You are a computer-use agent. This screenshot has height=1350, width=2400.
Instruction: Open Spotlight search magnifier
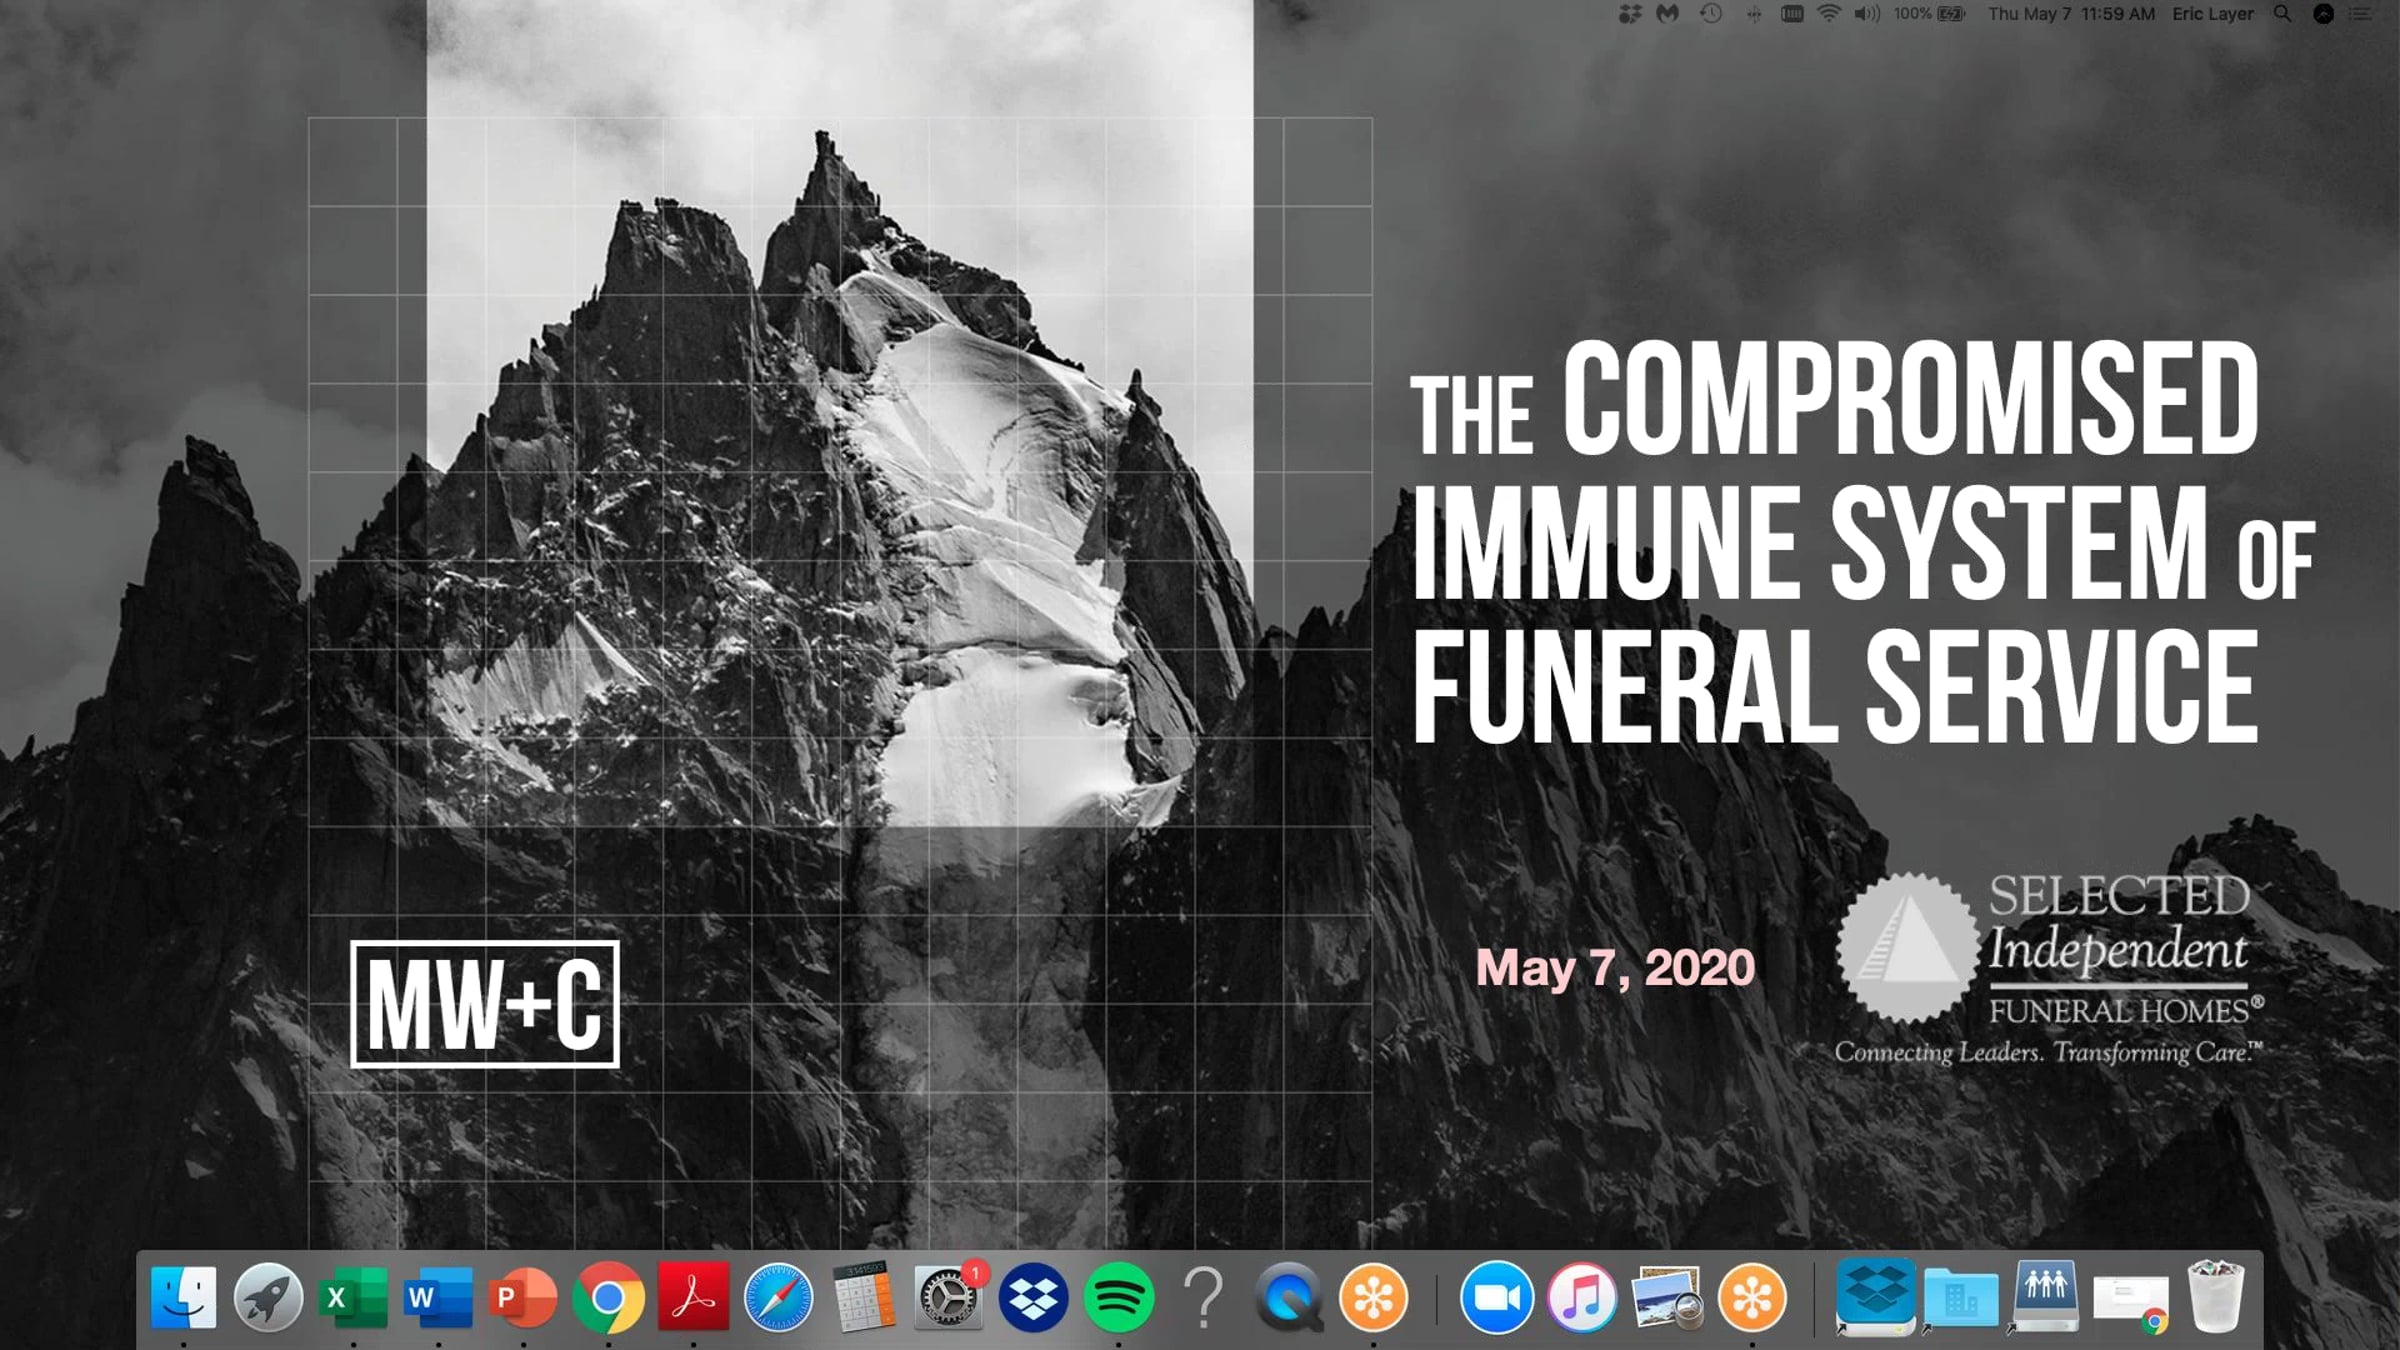click(2282, 14)
